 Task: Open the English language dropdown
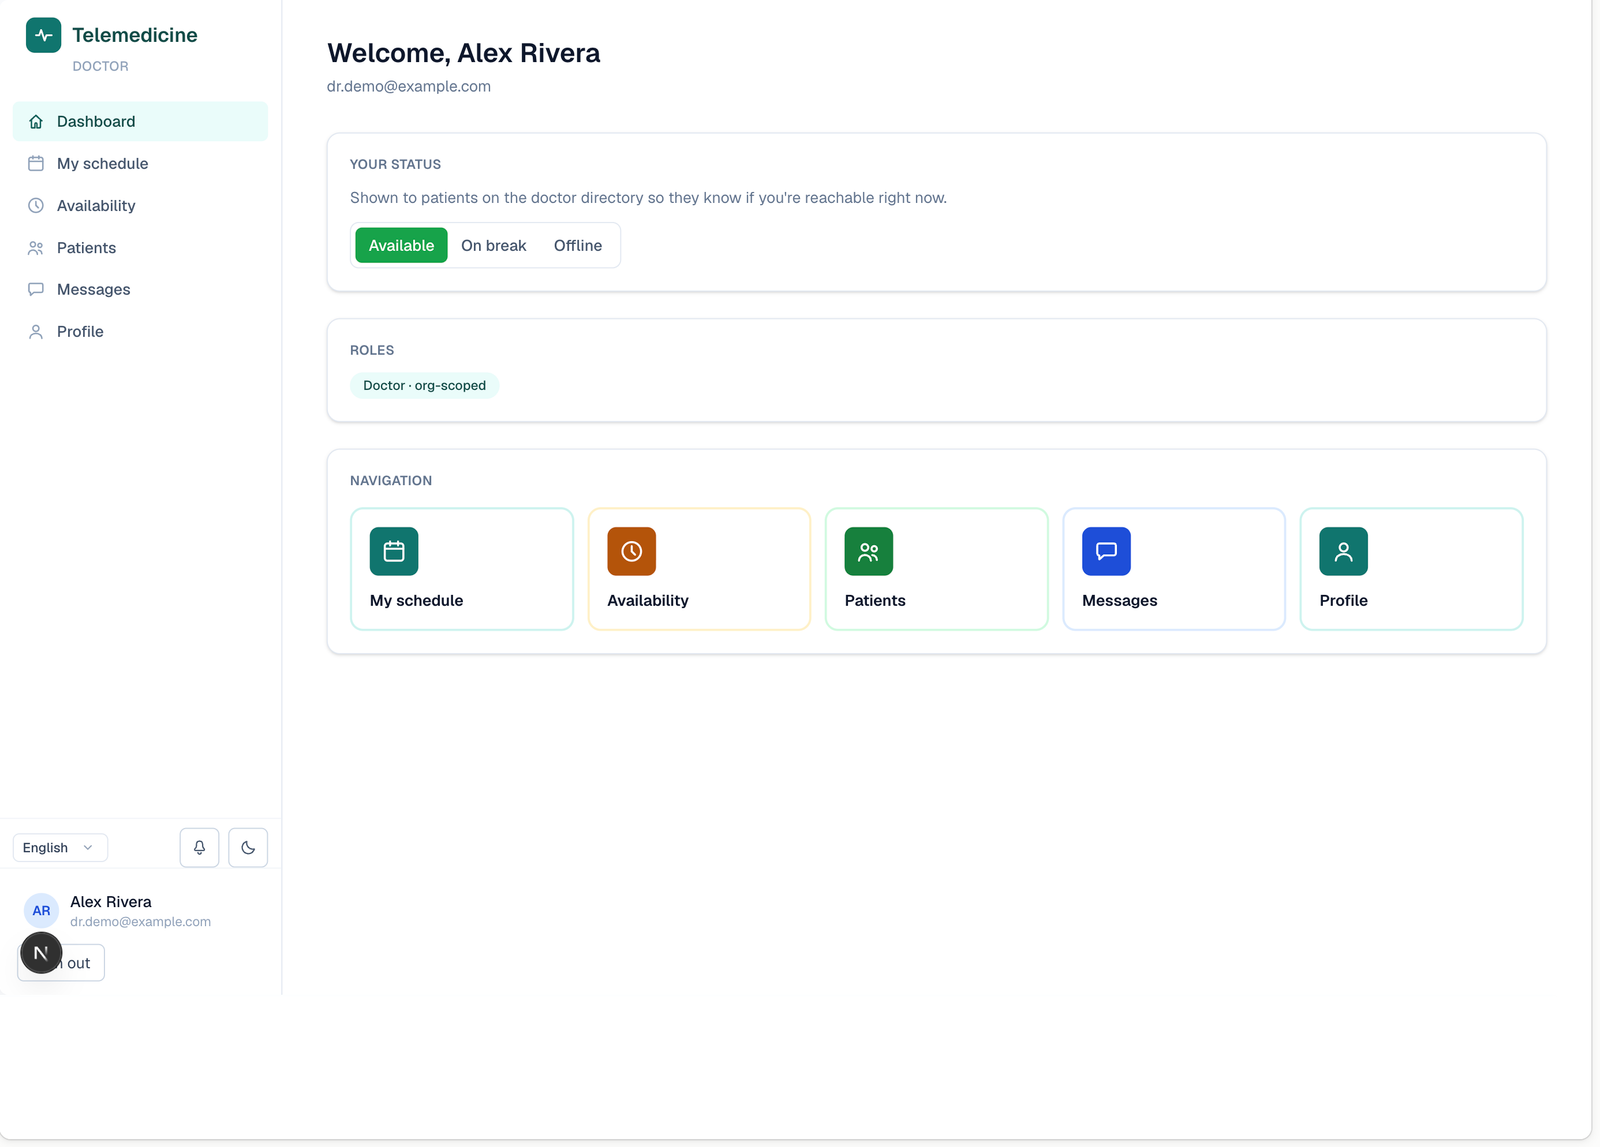[x=60, y=847]
